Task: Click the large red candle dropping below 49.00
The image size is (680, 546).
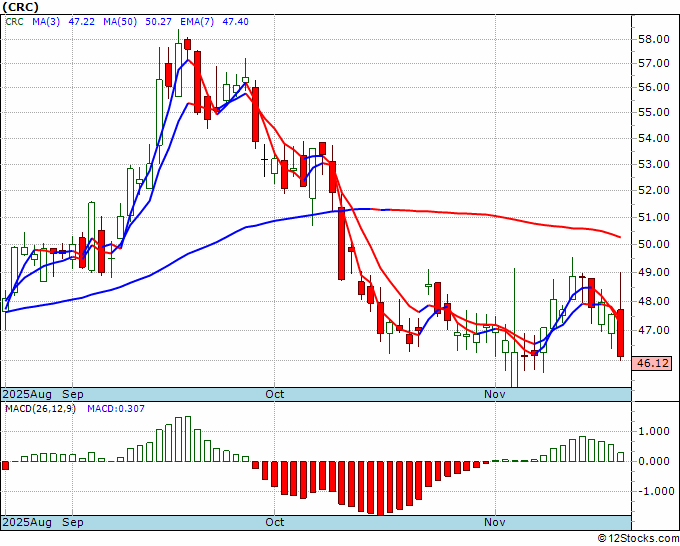Action: click(342, 244)
